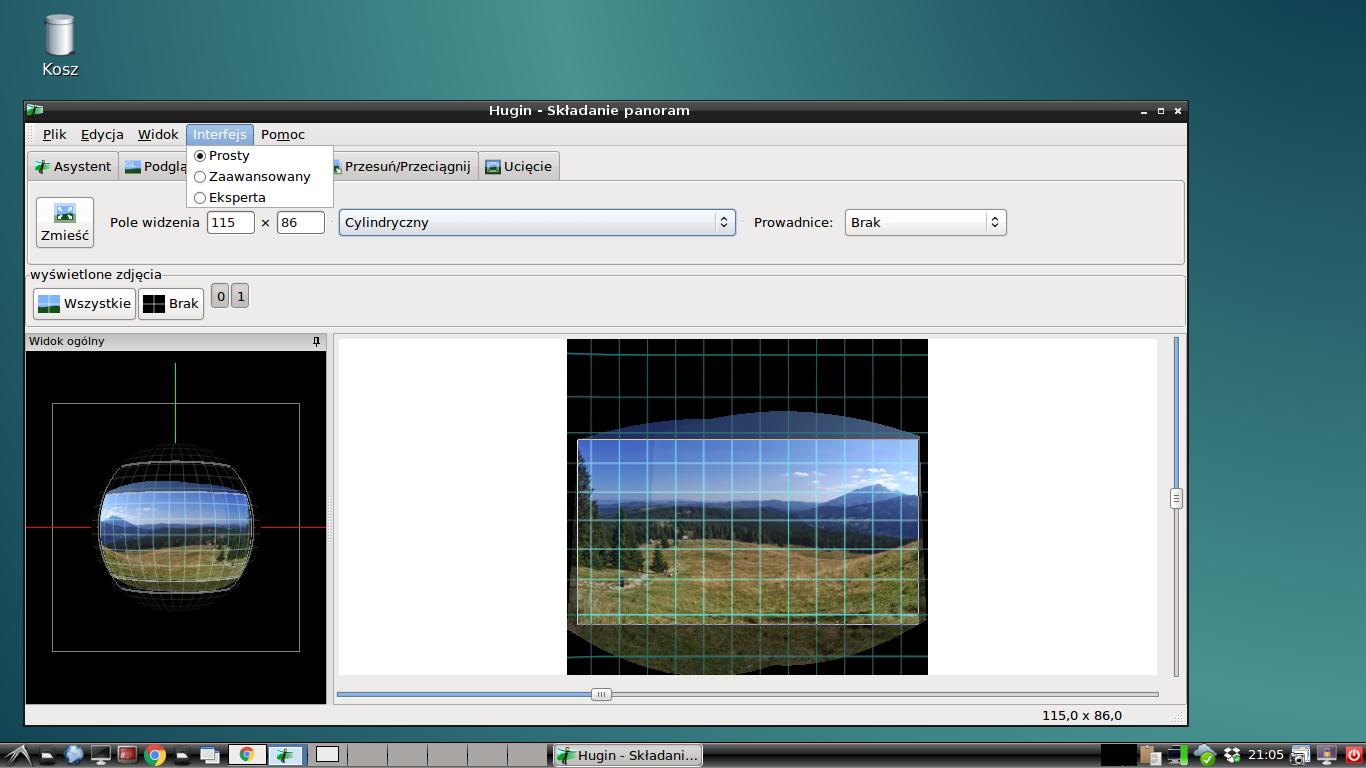Show all images with Wszystkie button
Viewport: 1366px width, 768px height.
coord(84,304)
